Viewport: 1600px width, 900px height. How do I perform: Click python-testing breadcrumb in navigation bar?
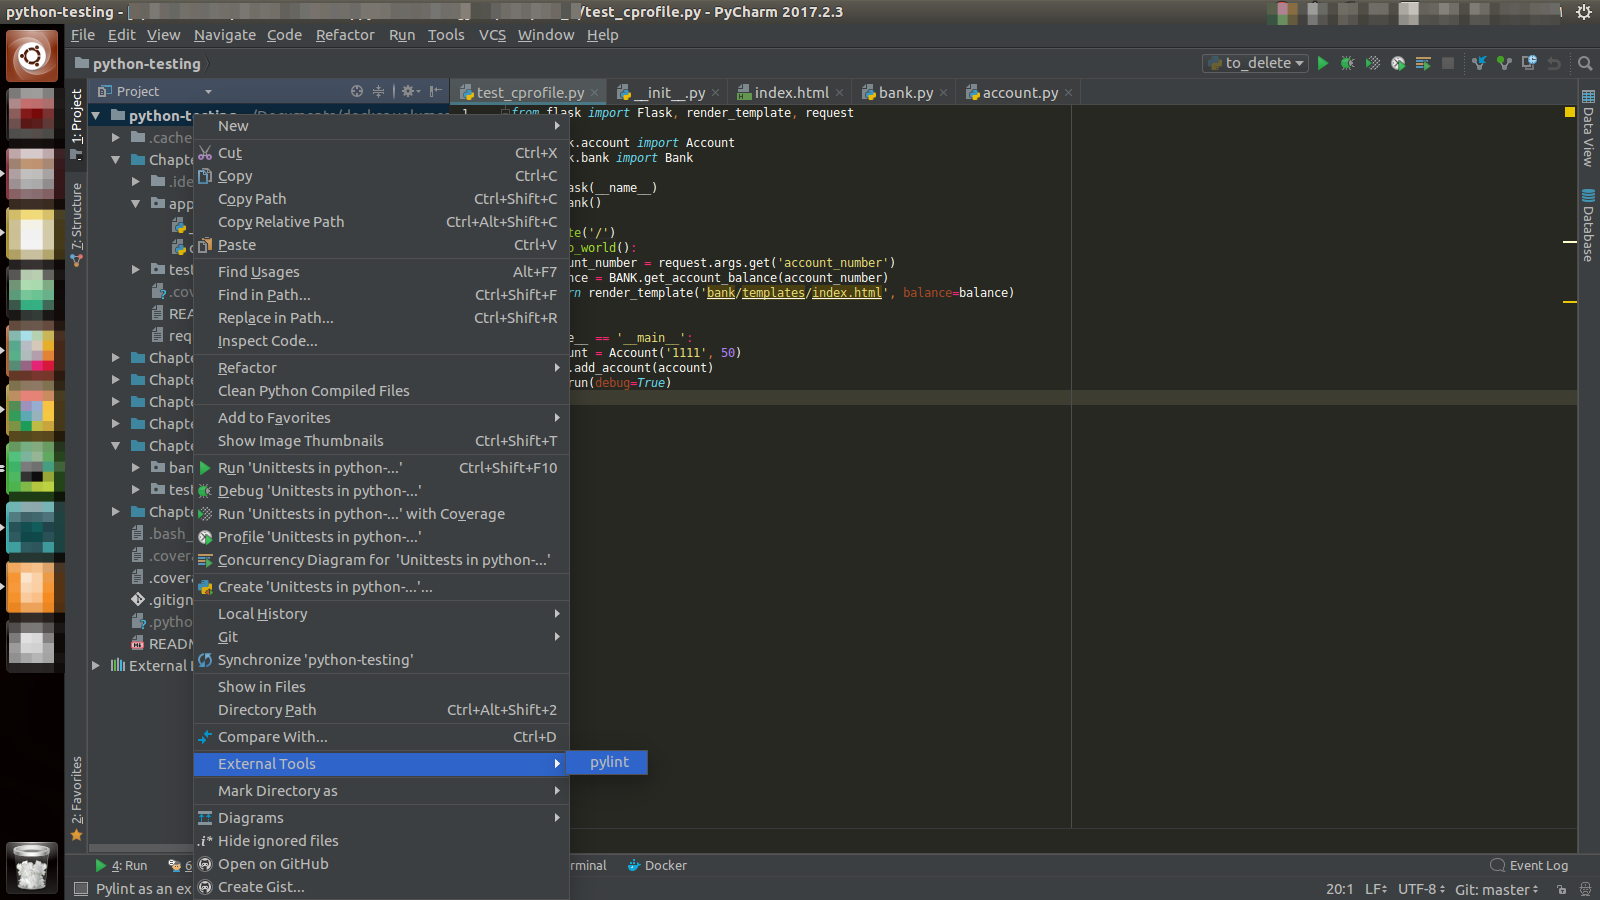(139, 64)
